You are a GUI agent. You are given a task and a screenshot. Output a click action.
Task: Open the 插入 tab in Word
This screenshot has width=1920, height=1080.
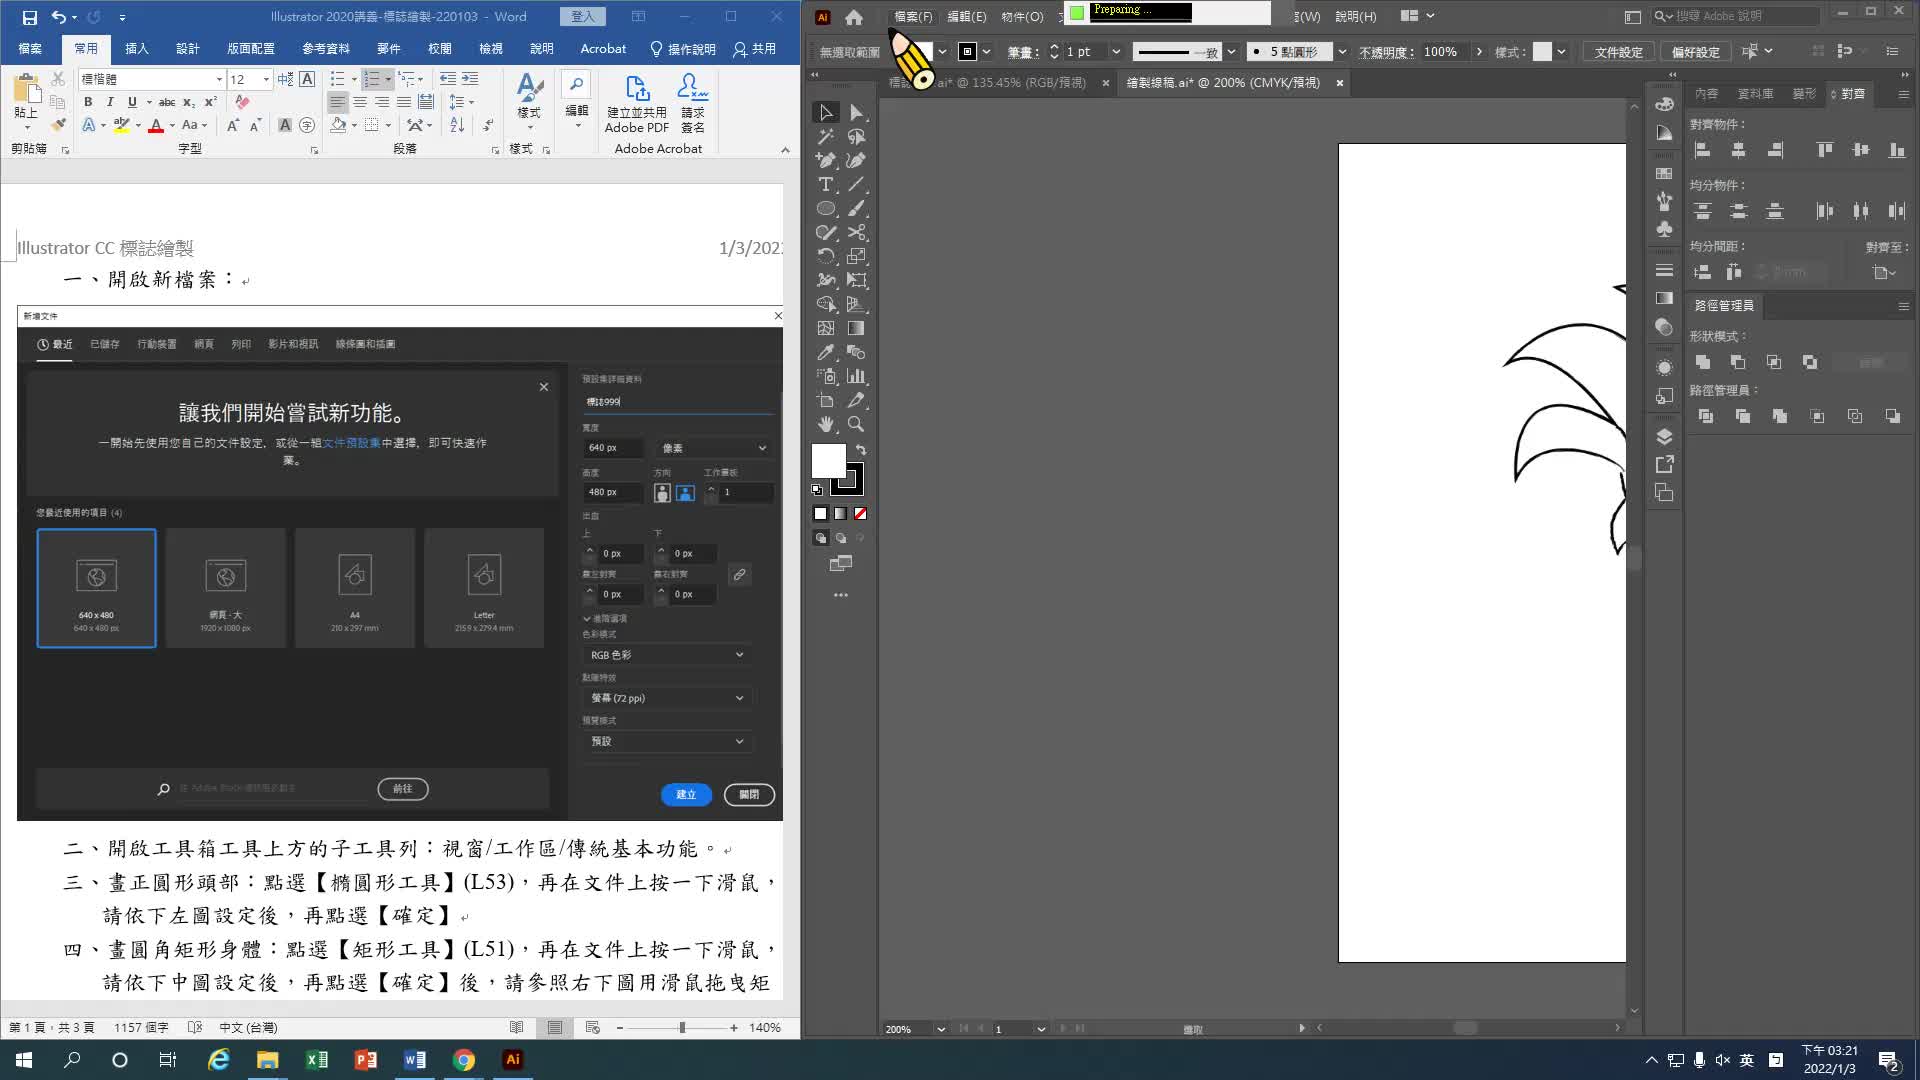click(136, 48)
